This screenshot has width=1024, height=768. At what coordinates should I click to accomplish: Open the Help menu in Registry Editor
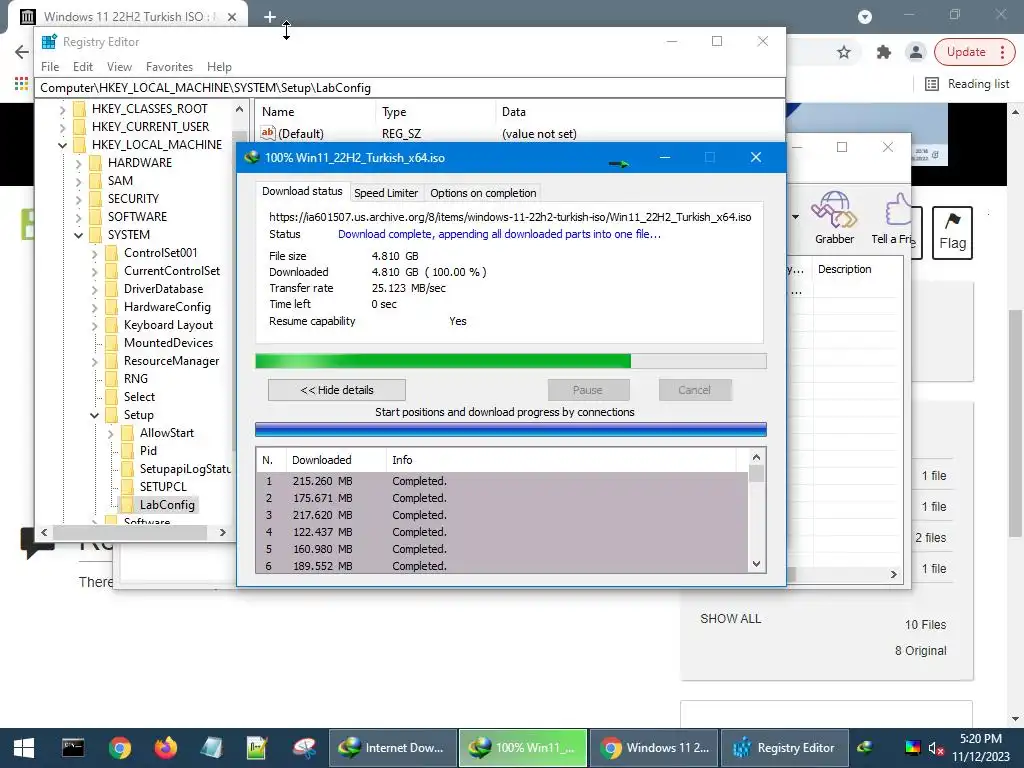(219, 67)
